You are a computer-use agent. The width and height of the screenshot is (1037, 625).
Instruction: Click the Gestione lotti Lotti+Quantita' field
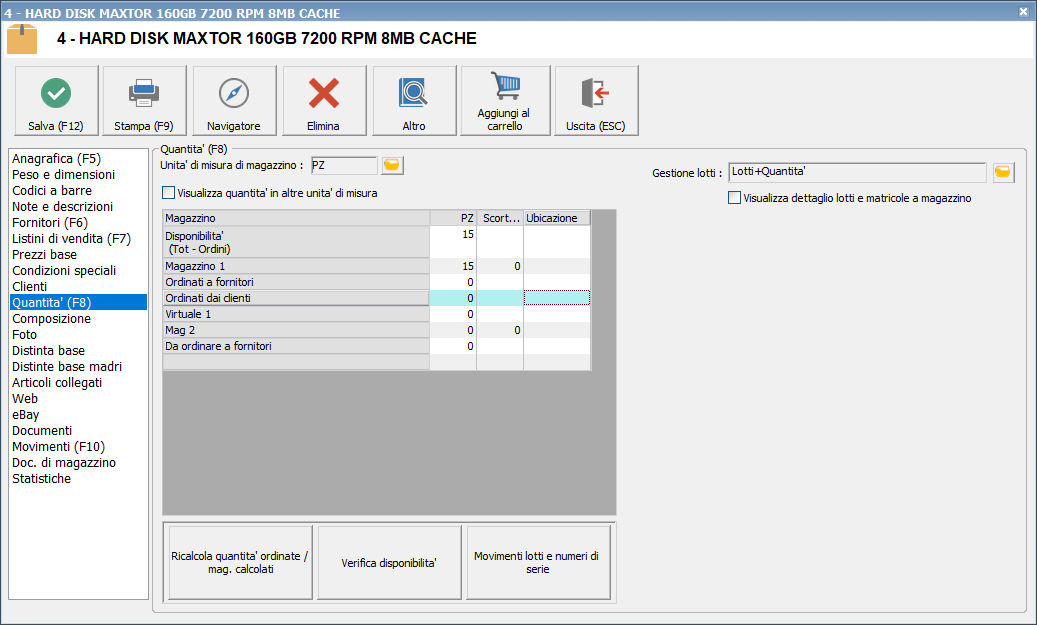(857, 173)
